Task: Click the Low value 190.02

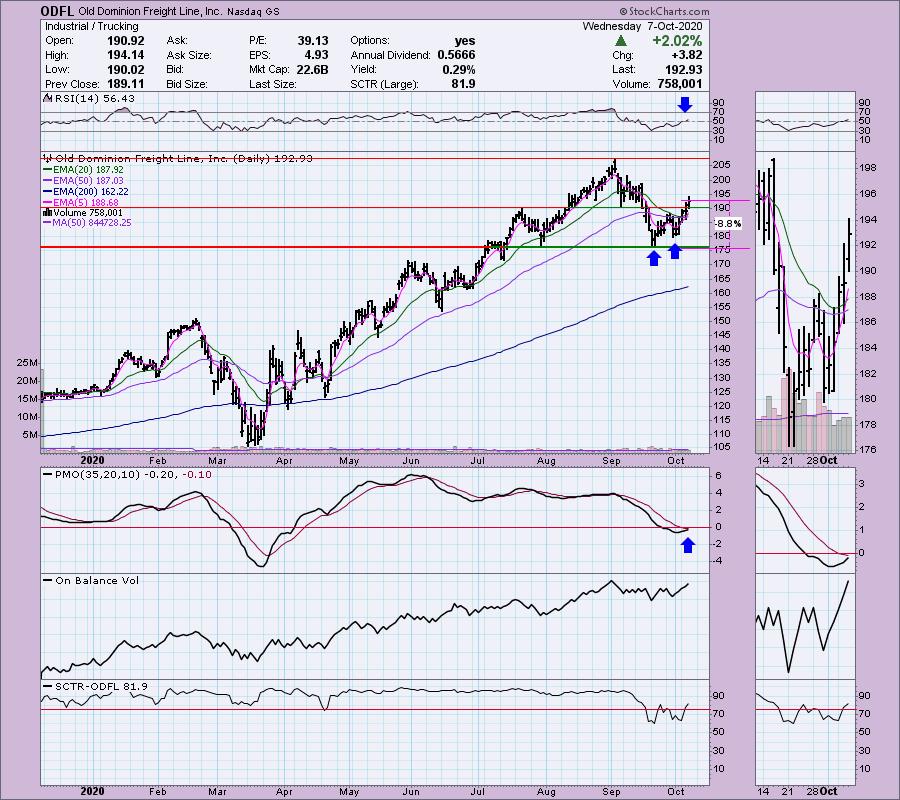Action: 126,69
